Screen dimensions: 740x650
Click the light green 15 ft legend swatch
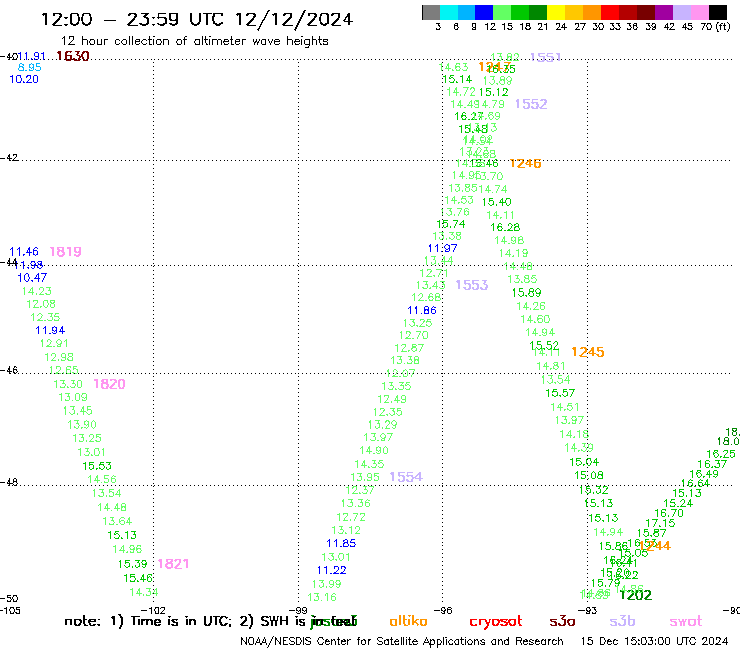(502, 12)
